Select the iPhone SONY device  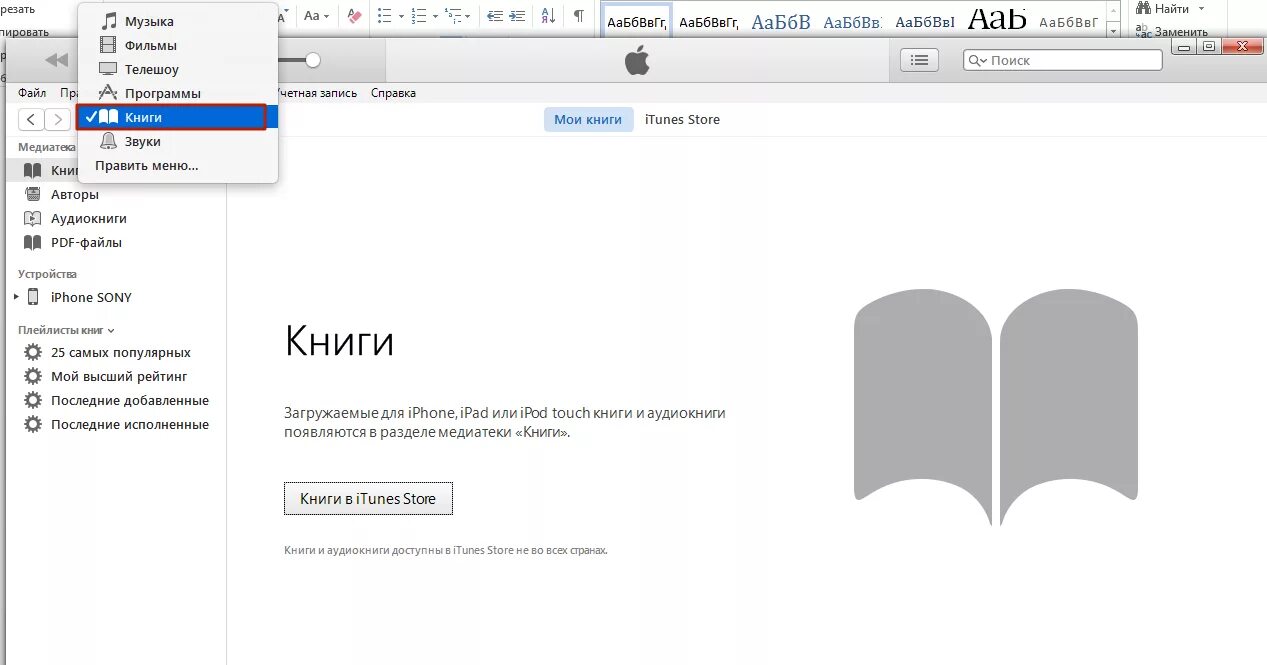click(91, 297)
